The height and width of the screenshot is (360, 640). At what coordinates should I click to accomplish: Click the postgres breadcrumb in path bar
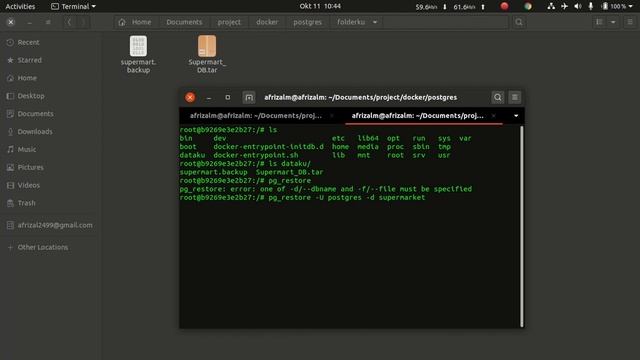pyautogui.click(x=307, y=22)
